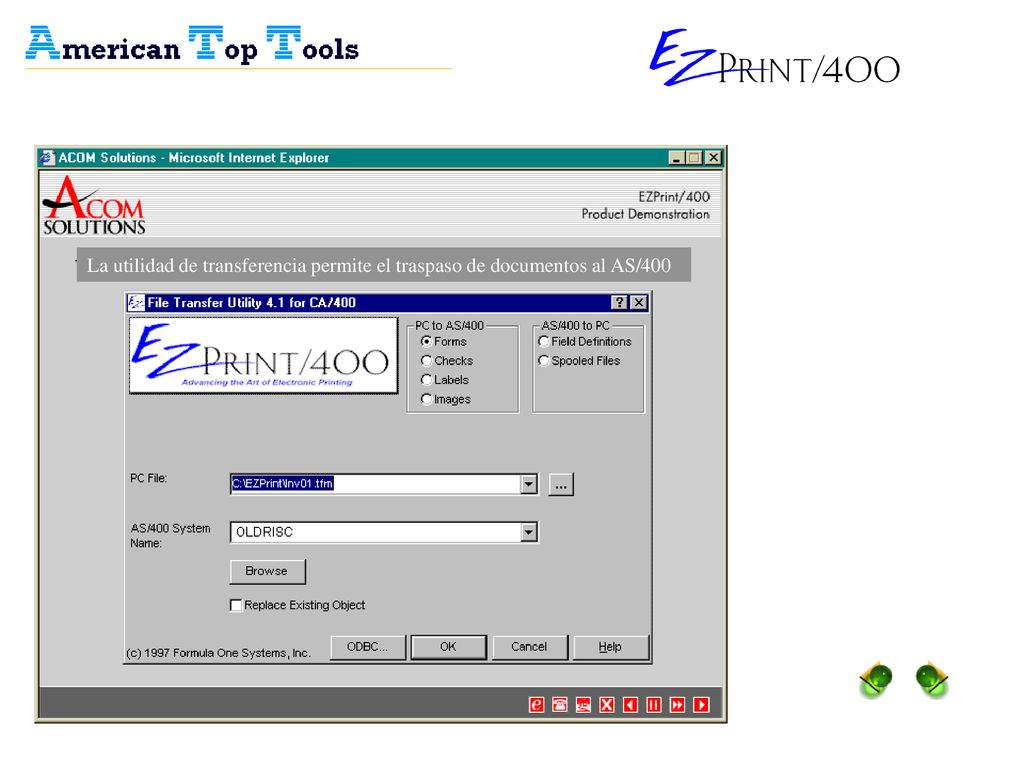1024x768 pixels.
Task: Click the PC File path input field
Action: pyautogui.click(x=376, y=484)
